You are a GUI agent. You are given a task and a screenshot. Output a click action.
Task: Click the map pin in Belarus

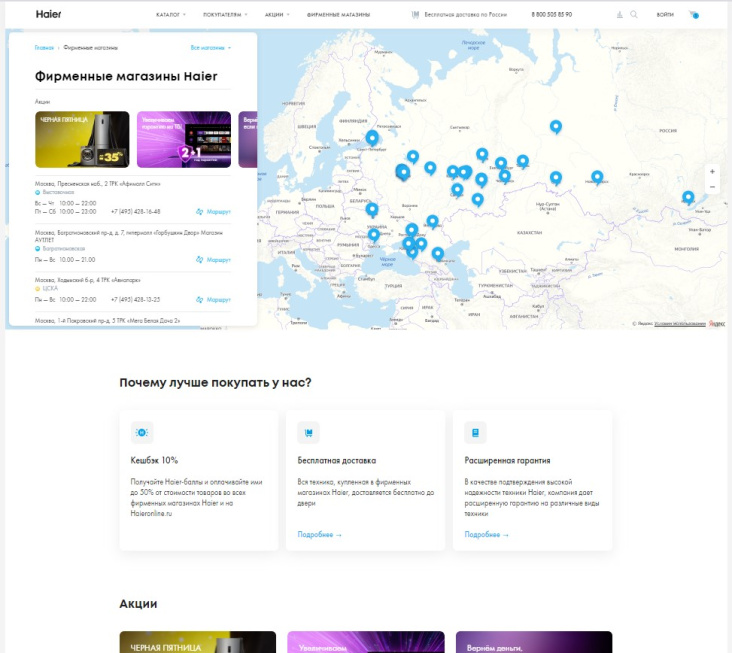[x=372, y=209]
